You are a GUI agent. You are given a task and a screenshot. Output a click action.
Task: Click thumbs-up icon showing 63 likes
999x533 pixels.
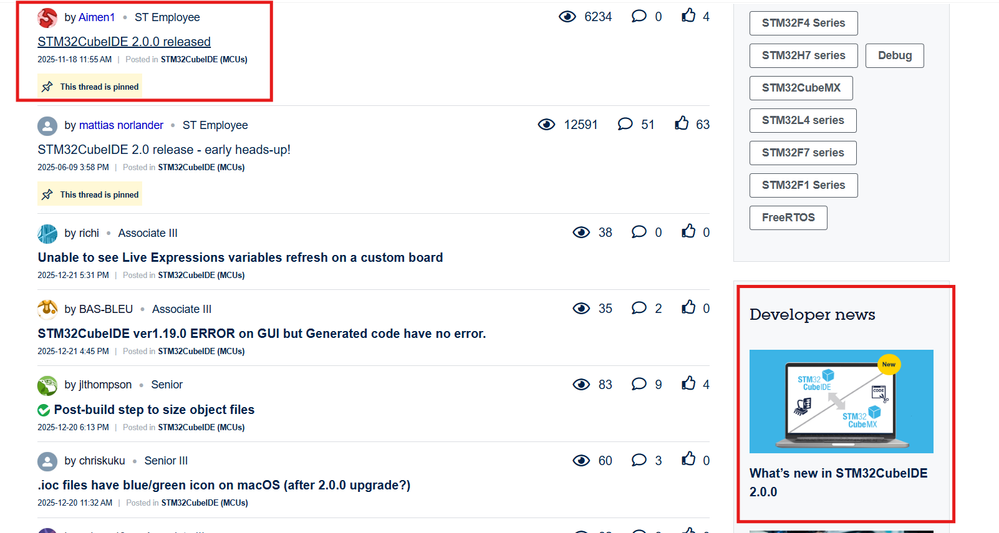682,123
